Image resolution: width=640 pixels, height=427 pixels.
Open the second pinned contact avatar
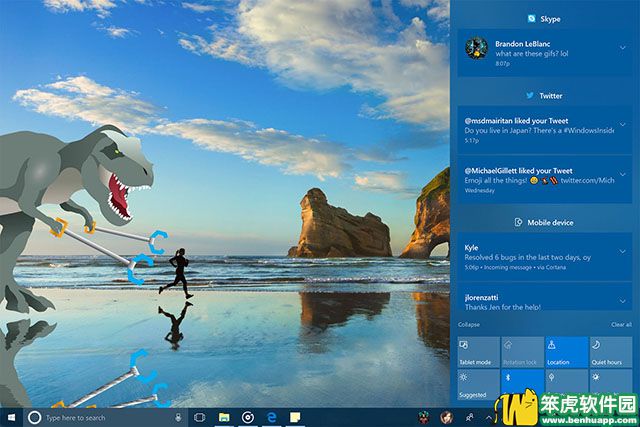tap(447, 417)
